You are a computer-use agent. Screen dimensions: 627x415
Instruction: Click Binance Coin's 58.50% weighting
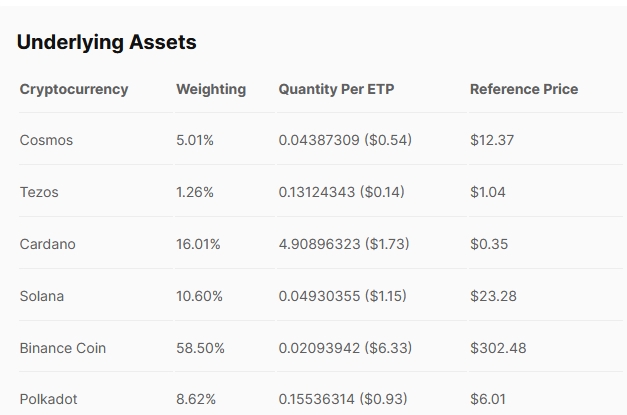200,348
